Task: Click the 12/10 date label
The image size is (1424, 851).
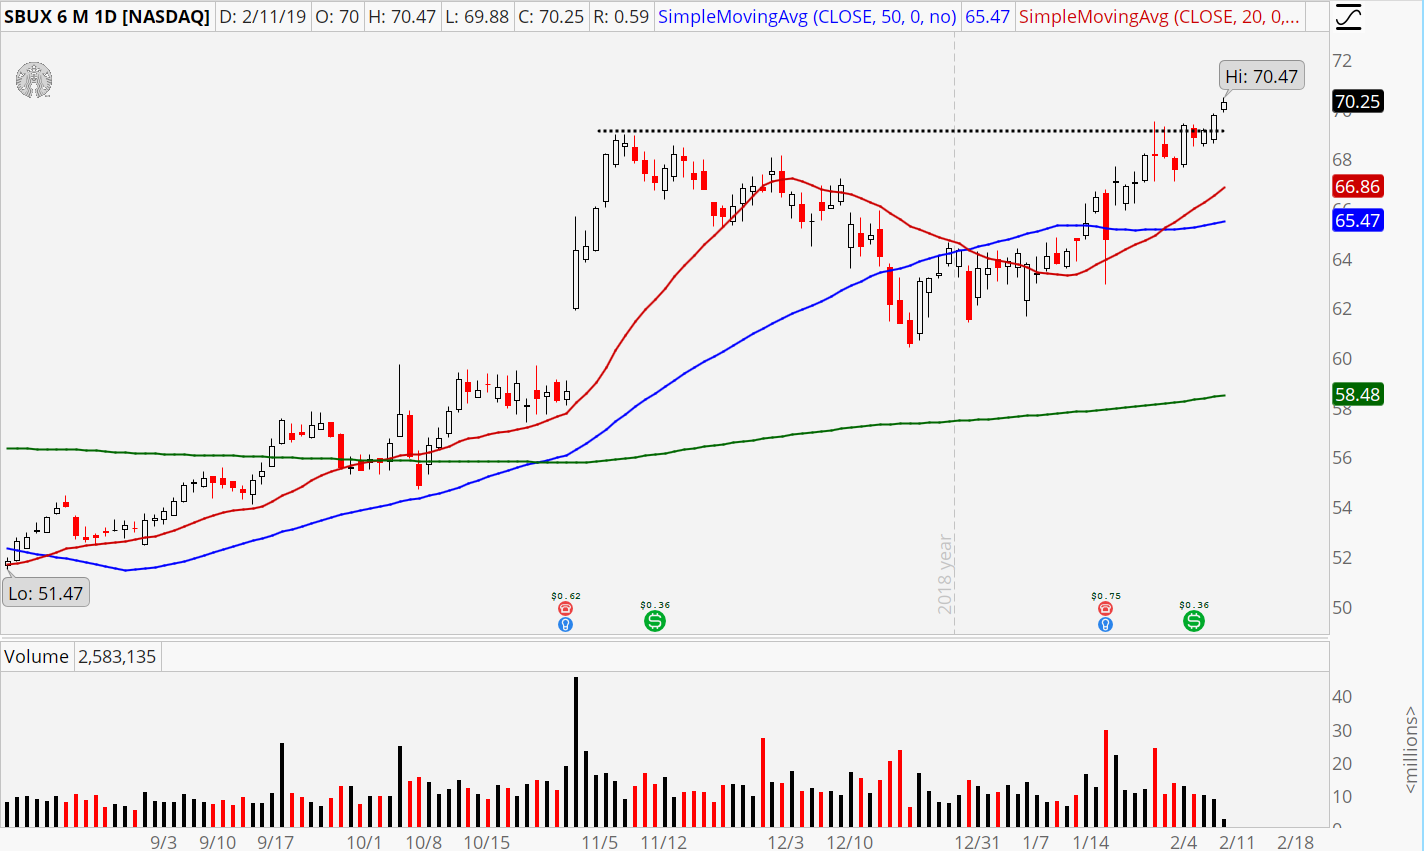Action: [850, 842]
